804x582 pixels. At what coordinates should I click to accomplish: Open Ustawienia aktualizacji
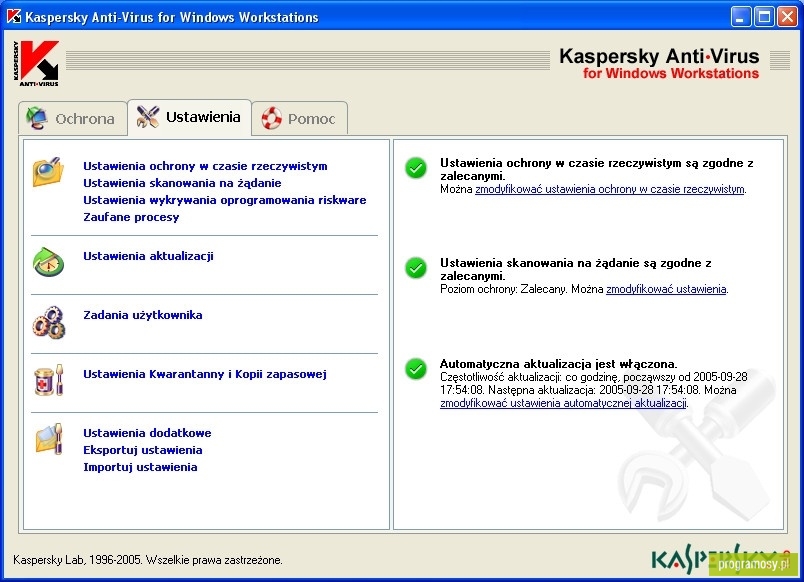click(x=148, y=256)
